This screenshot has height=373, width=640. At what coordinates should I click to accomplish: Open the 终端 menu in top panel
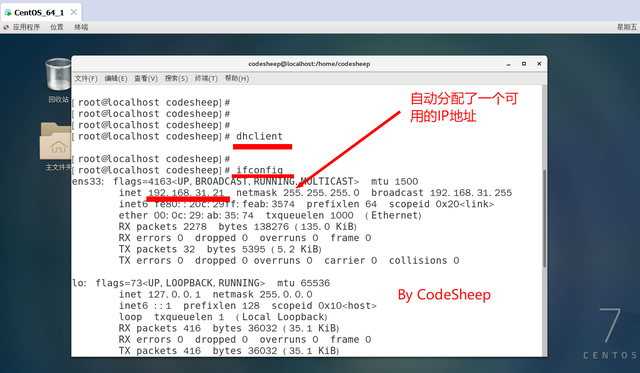tap(81, 27)
